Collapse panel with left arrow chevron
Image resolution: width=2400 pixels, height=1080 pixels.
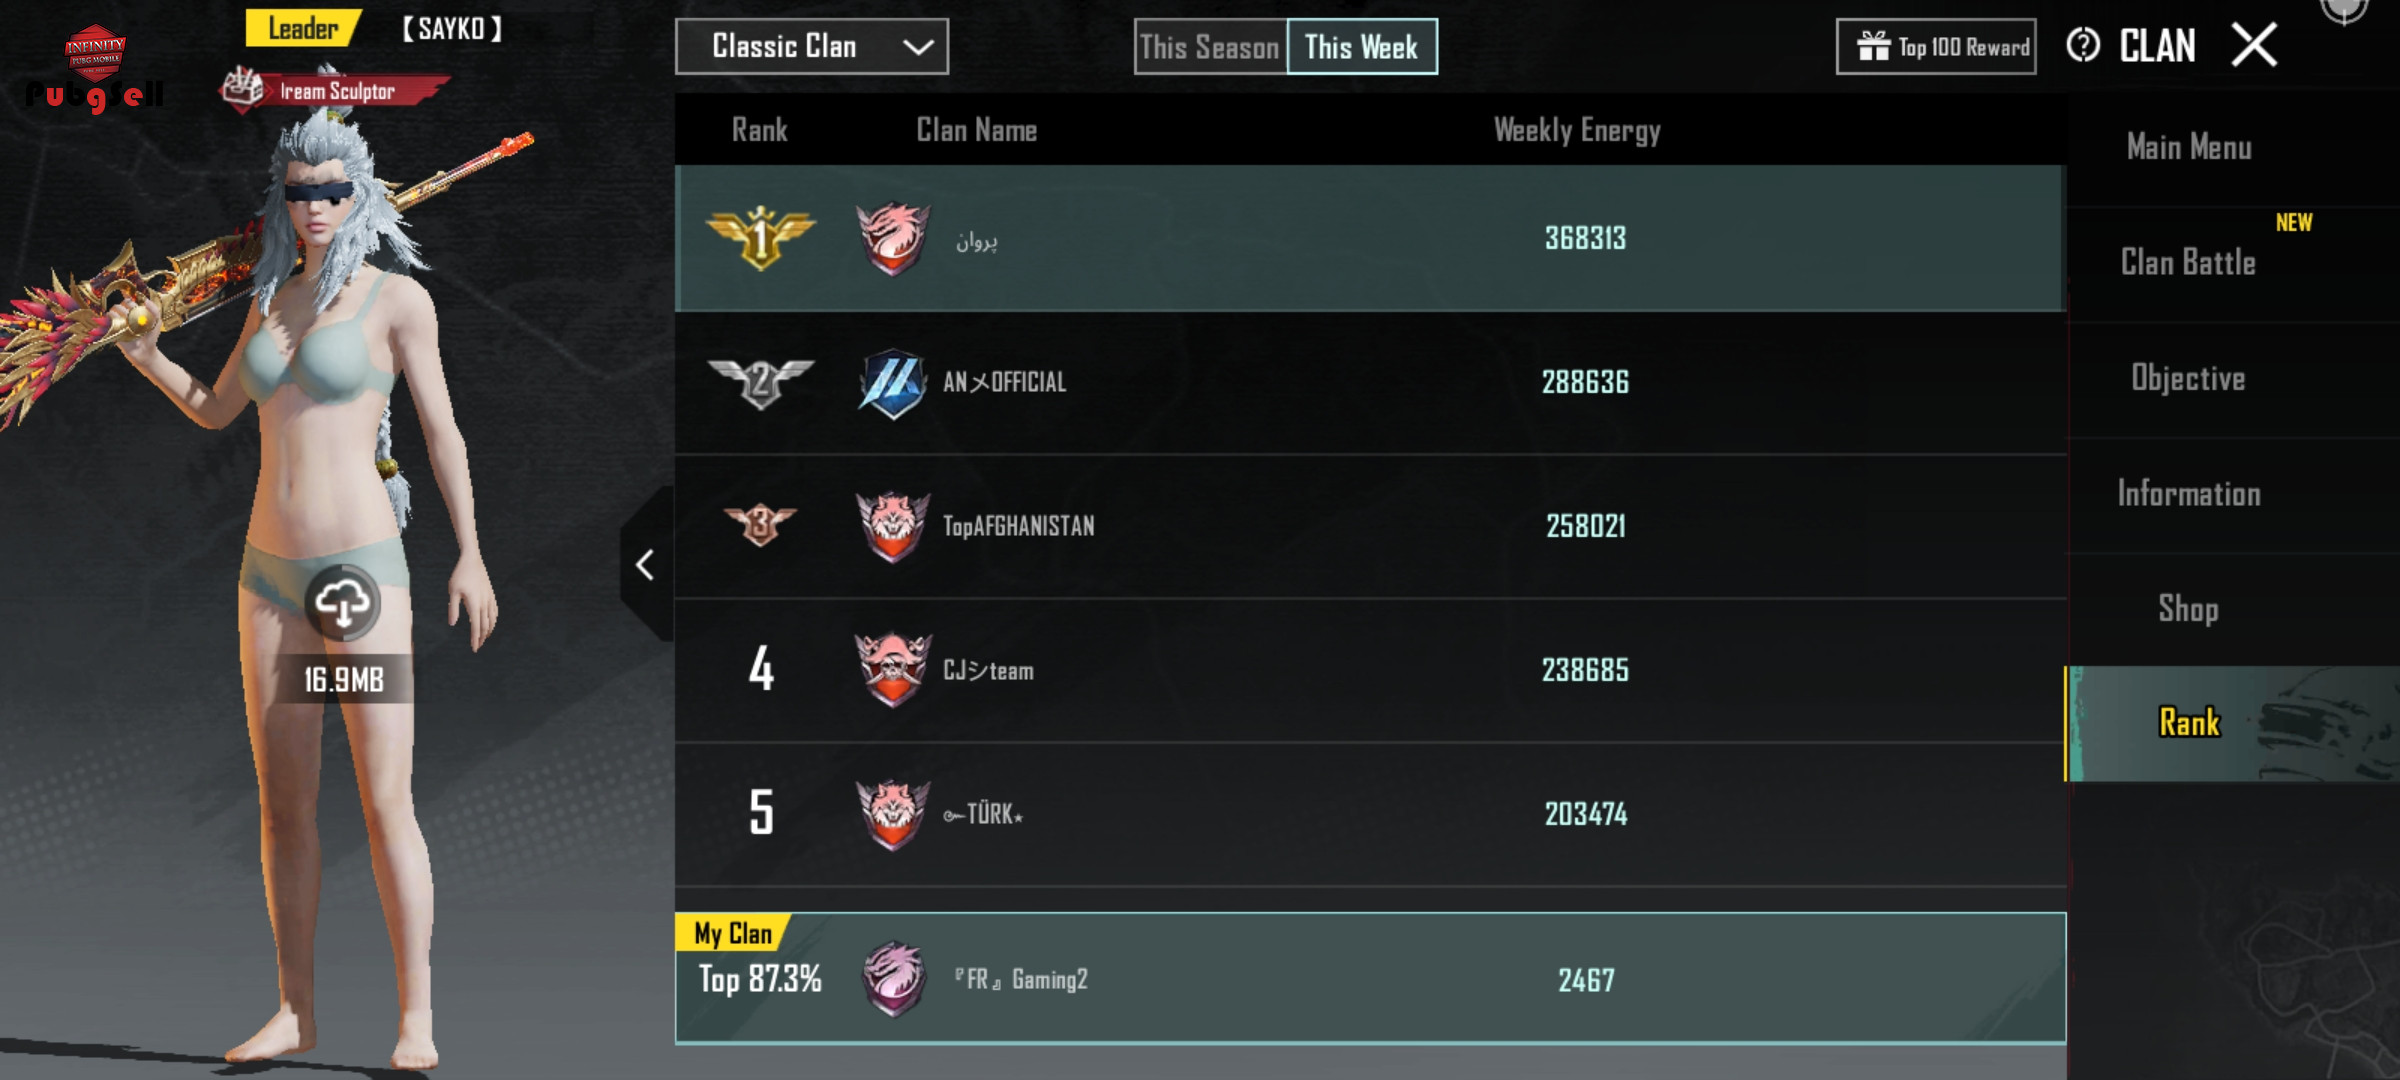point(646,565)
